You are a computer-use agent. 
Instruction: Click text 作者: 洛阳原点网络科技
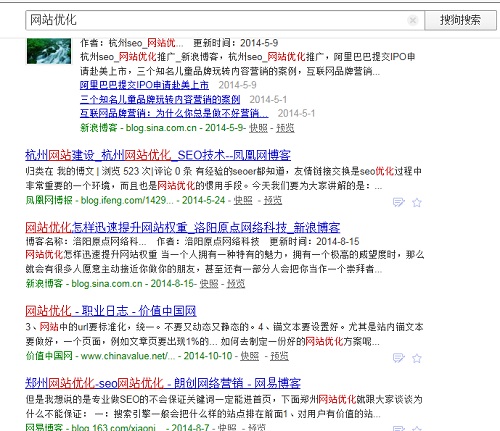point(208,241)
